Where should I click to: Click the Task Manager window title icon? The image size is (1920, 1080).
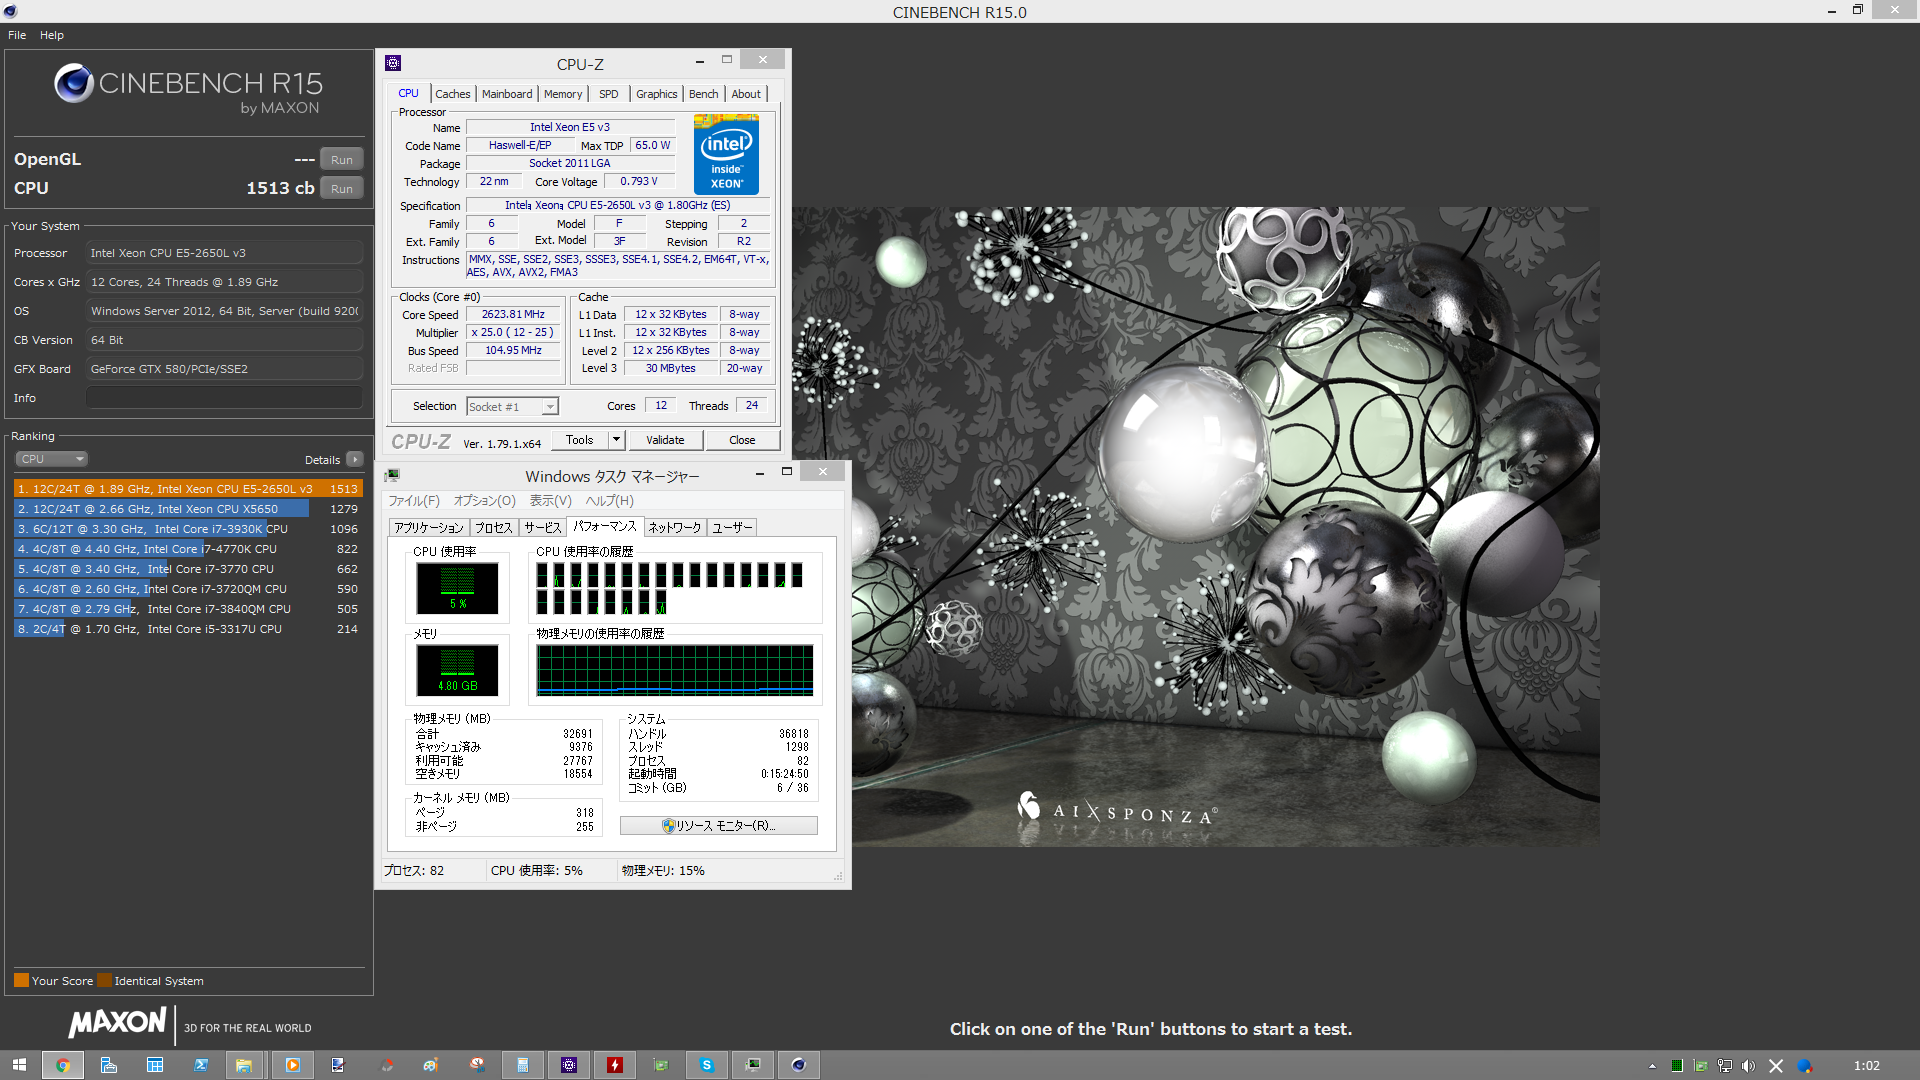[393, 475]
